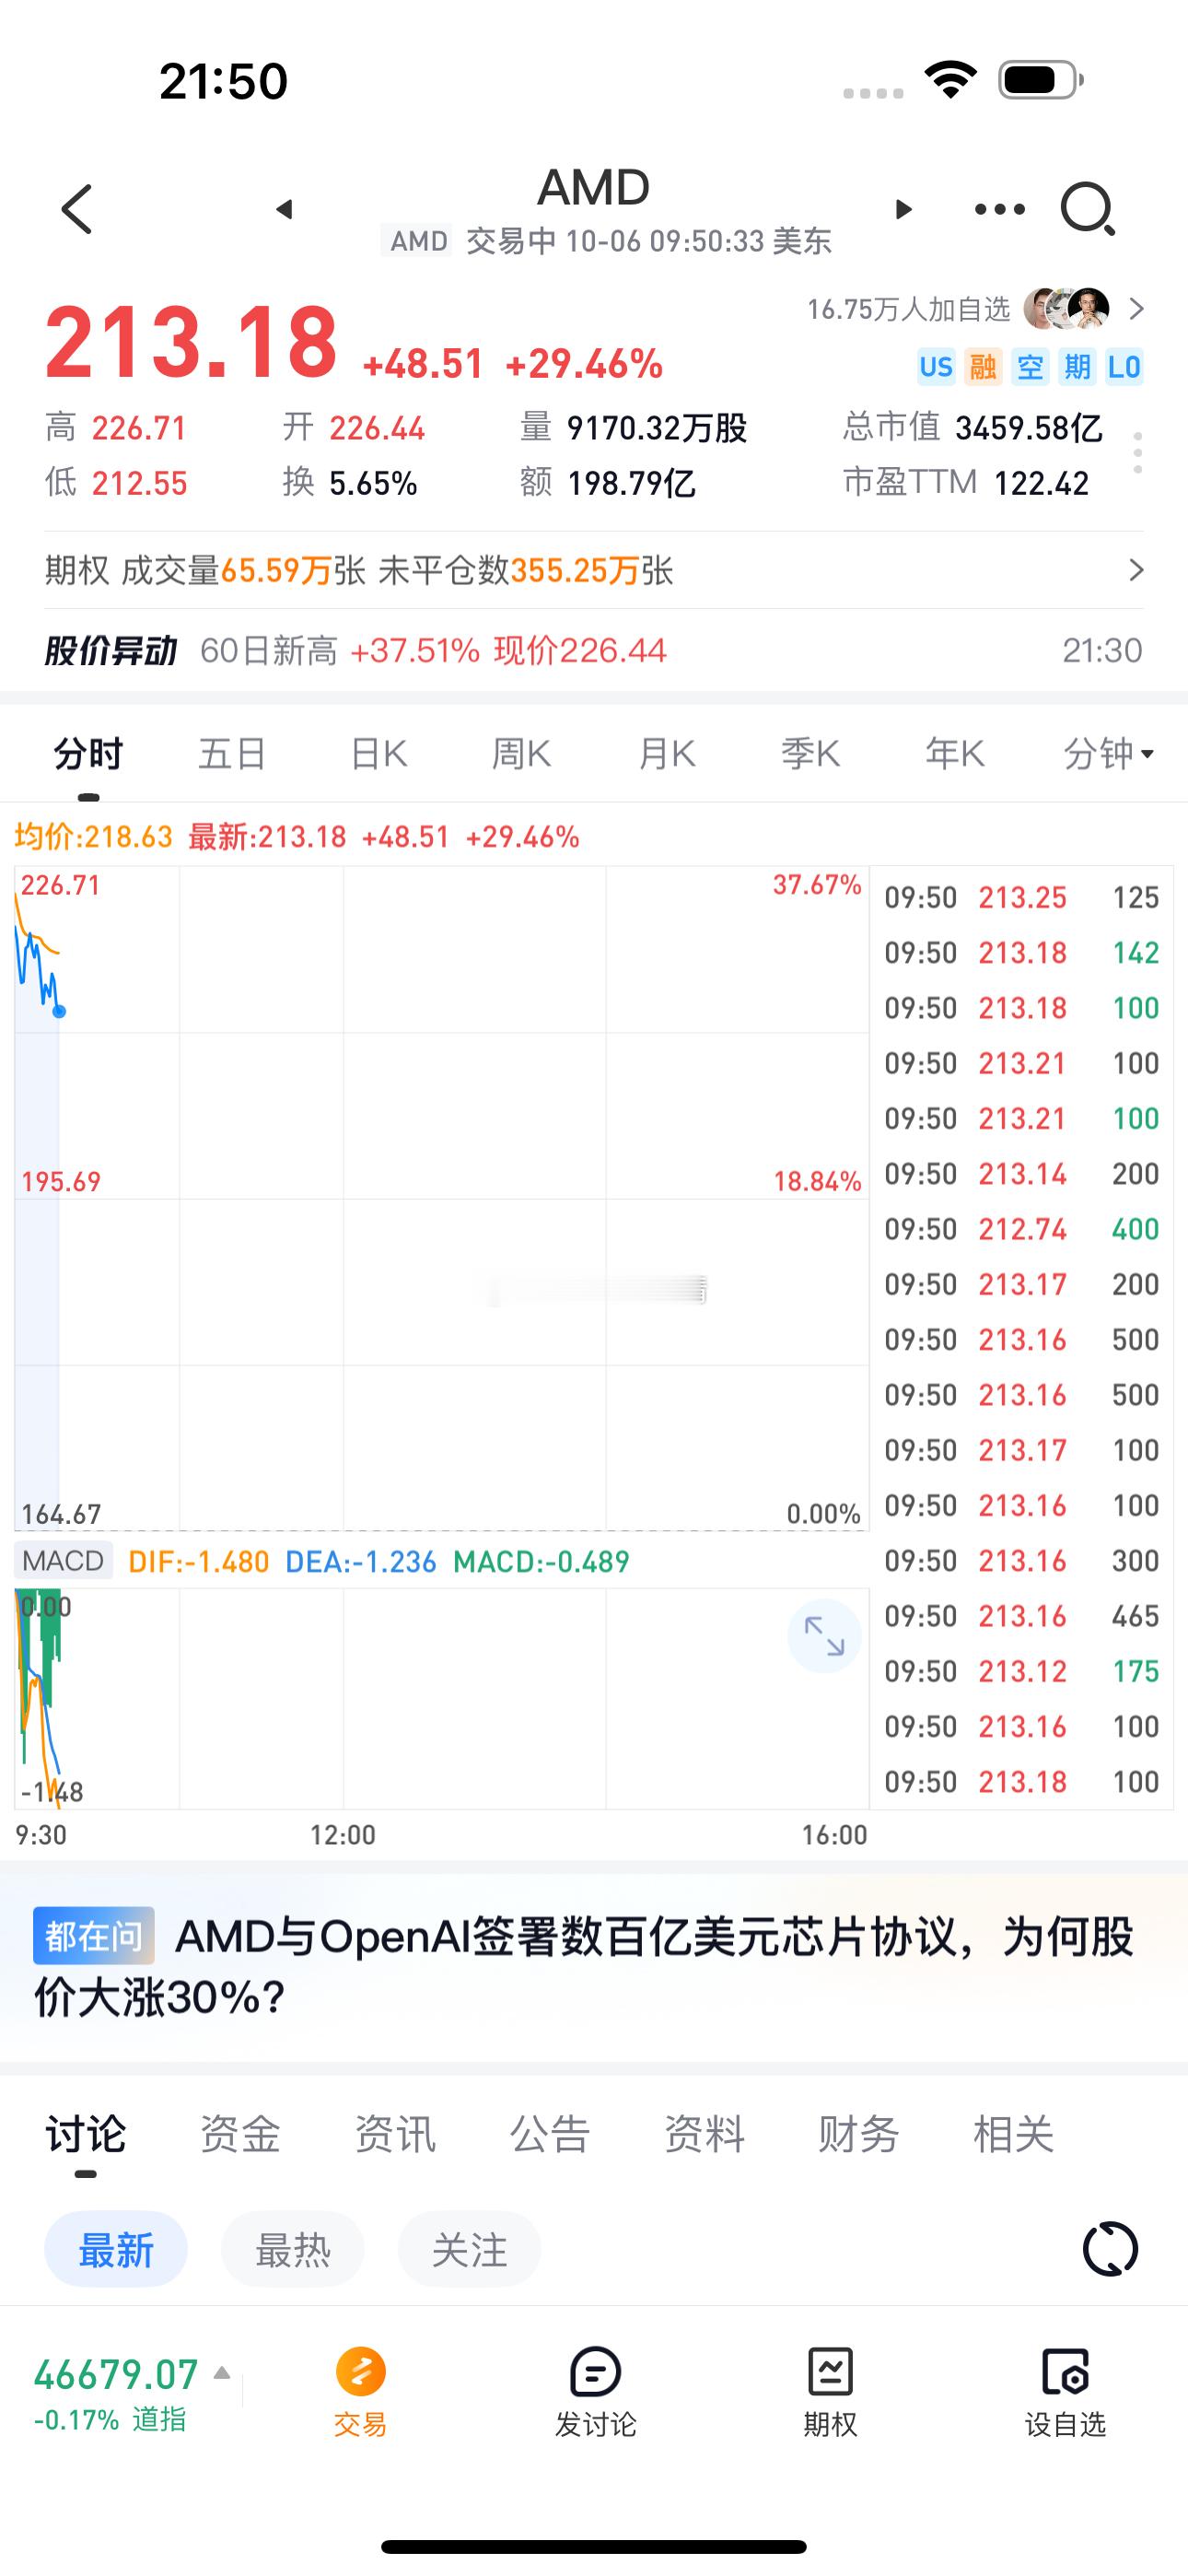
Task: Tap the trade row priced 212.74
Action: (x=1021, y=1229)
